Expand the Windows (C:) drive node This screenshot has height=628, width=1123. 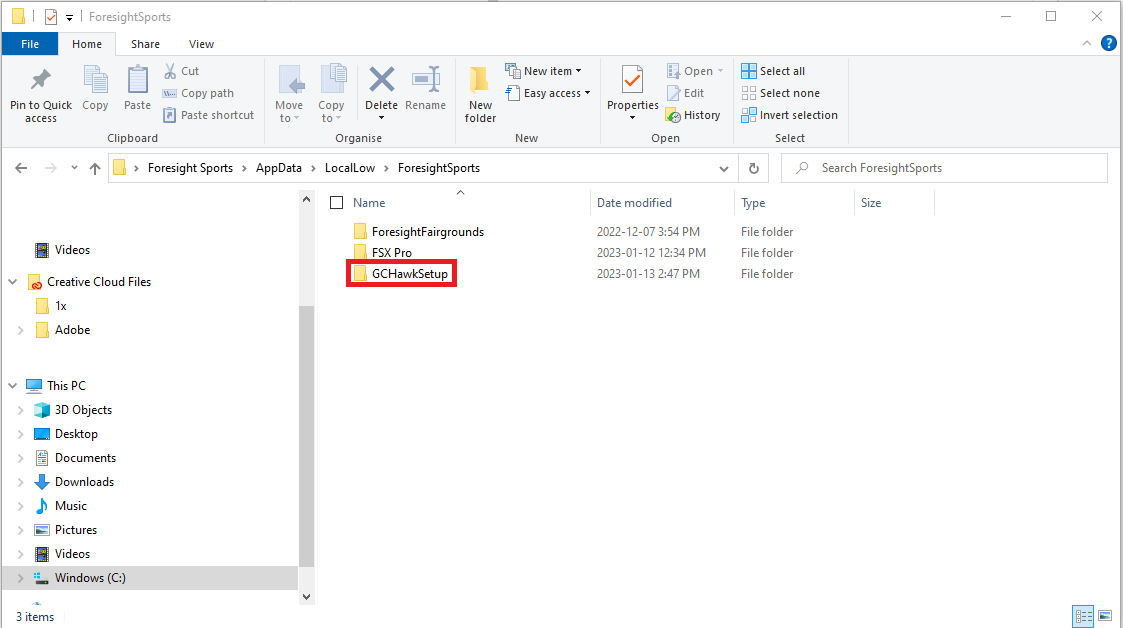(x=21, y=578)
